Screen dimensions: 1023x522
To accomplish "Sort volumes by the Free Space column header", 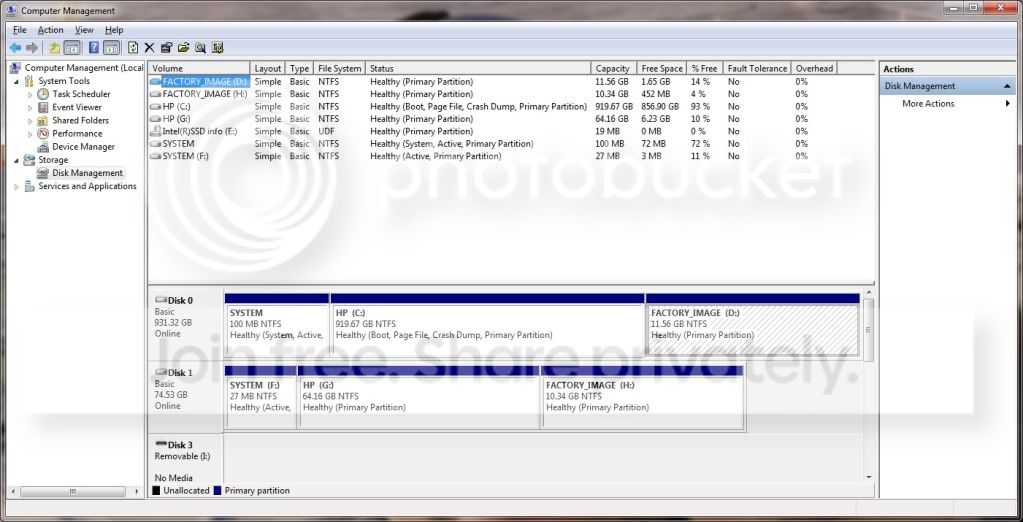I will click(x=662, y=69).
